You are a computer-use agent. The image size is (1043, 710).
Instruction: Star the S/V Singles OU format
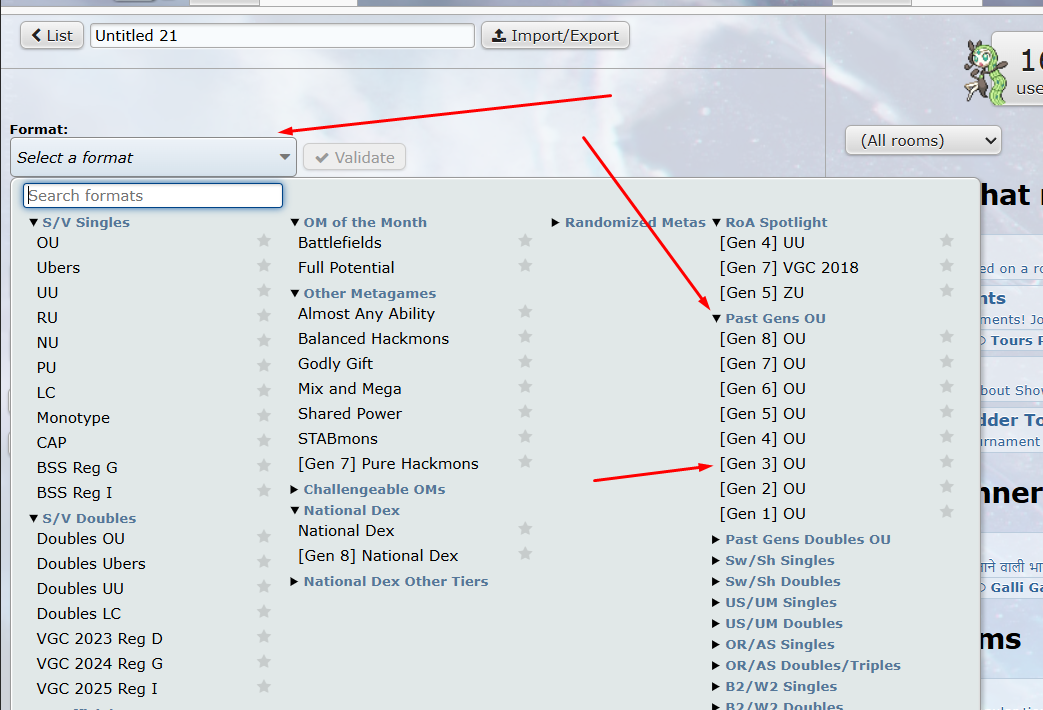[264, 240]
